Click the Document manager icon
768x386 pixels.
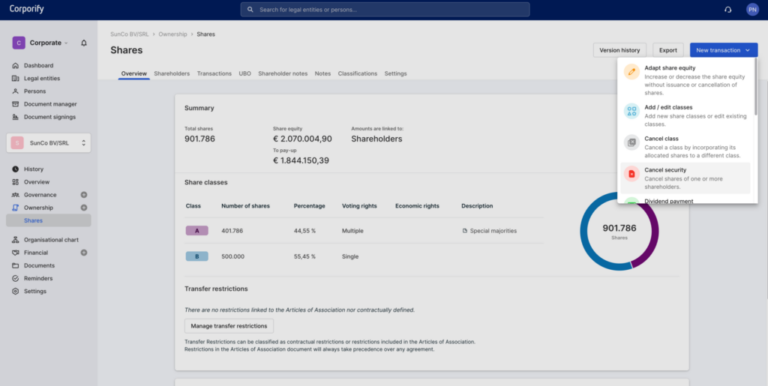click(15, 104)
